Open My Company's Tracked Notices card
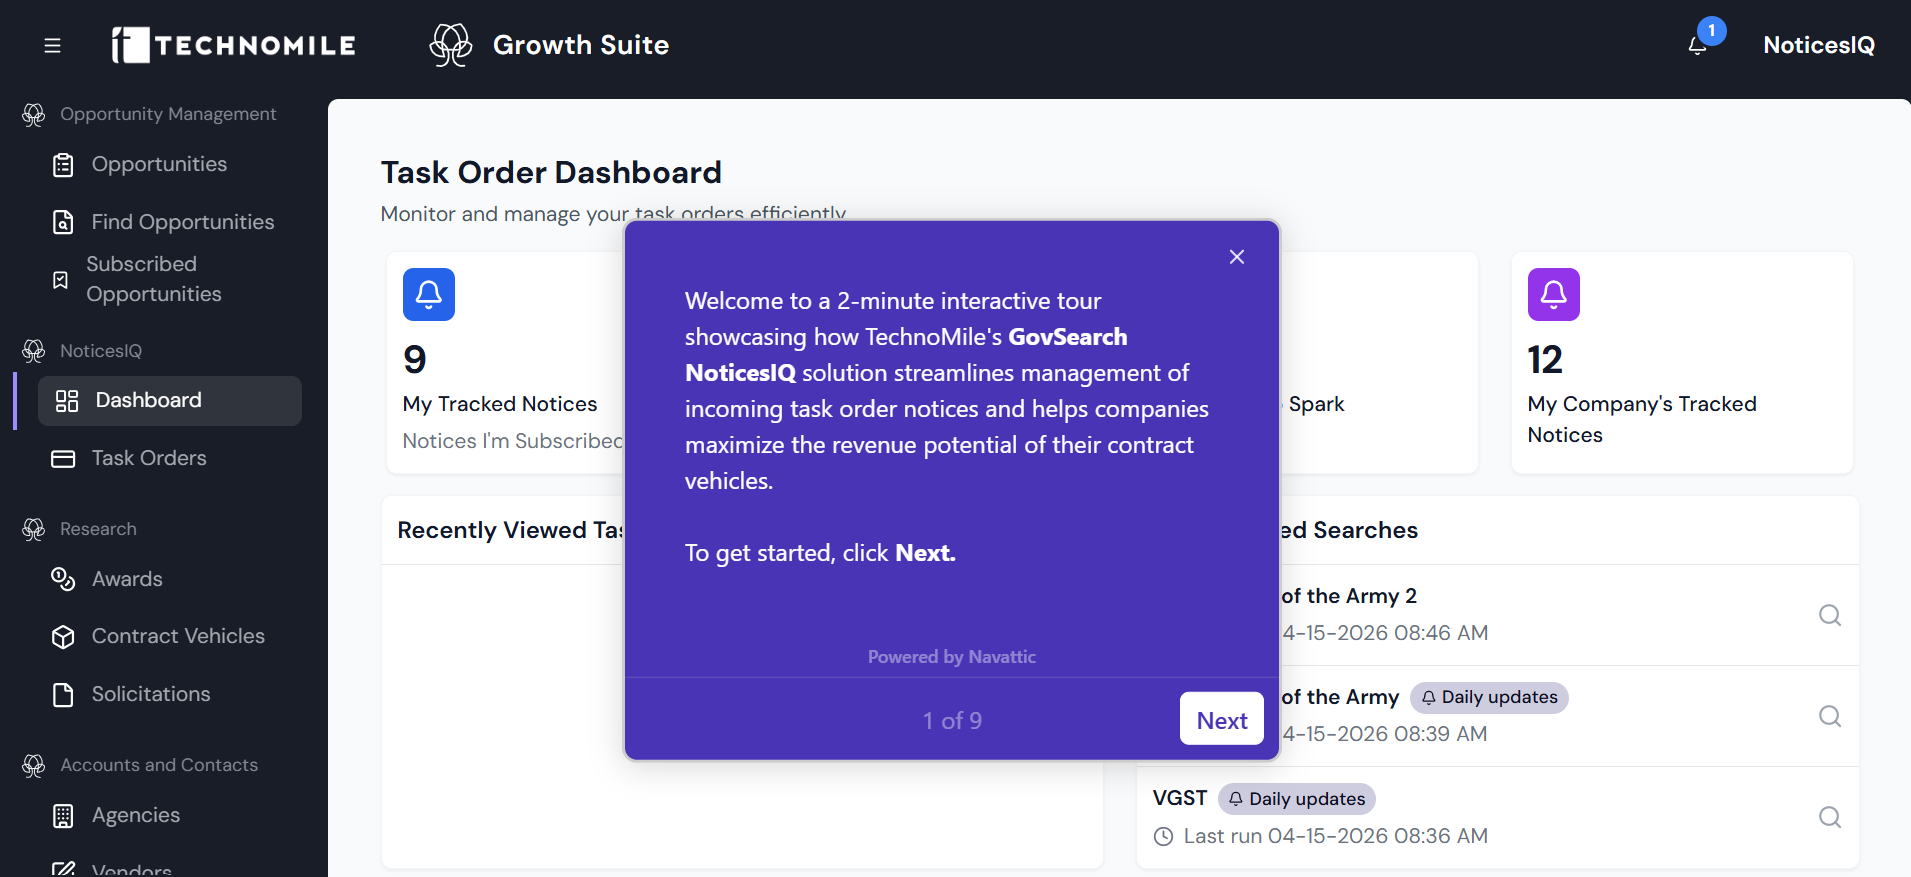This screenshot has height=877, width=1911. click(1683, 362)
